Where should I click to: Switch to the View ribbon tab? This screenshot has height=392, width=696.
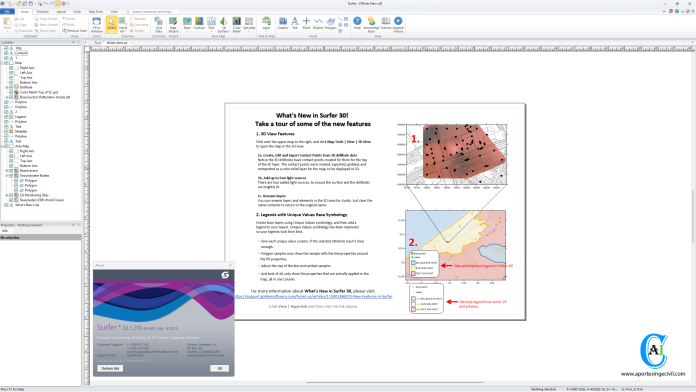[114, 12]
